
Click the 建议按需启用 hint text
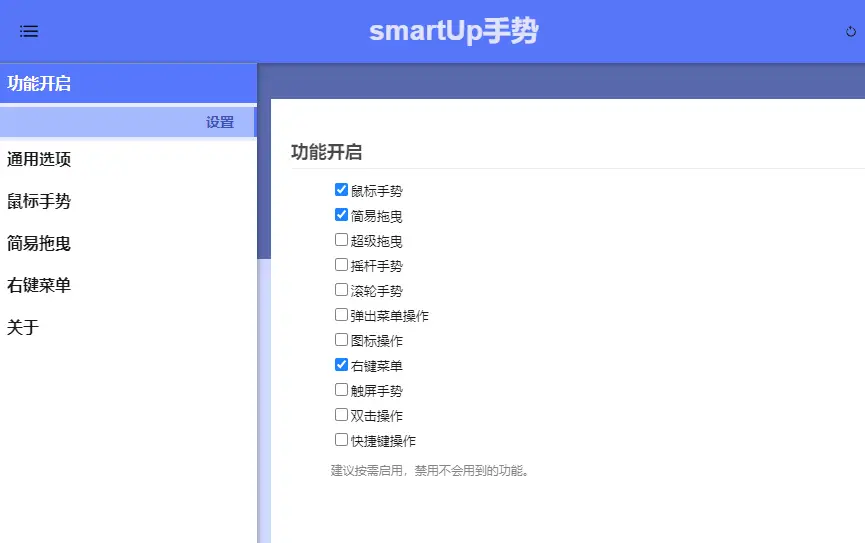(429, 471)
